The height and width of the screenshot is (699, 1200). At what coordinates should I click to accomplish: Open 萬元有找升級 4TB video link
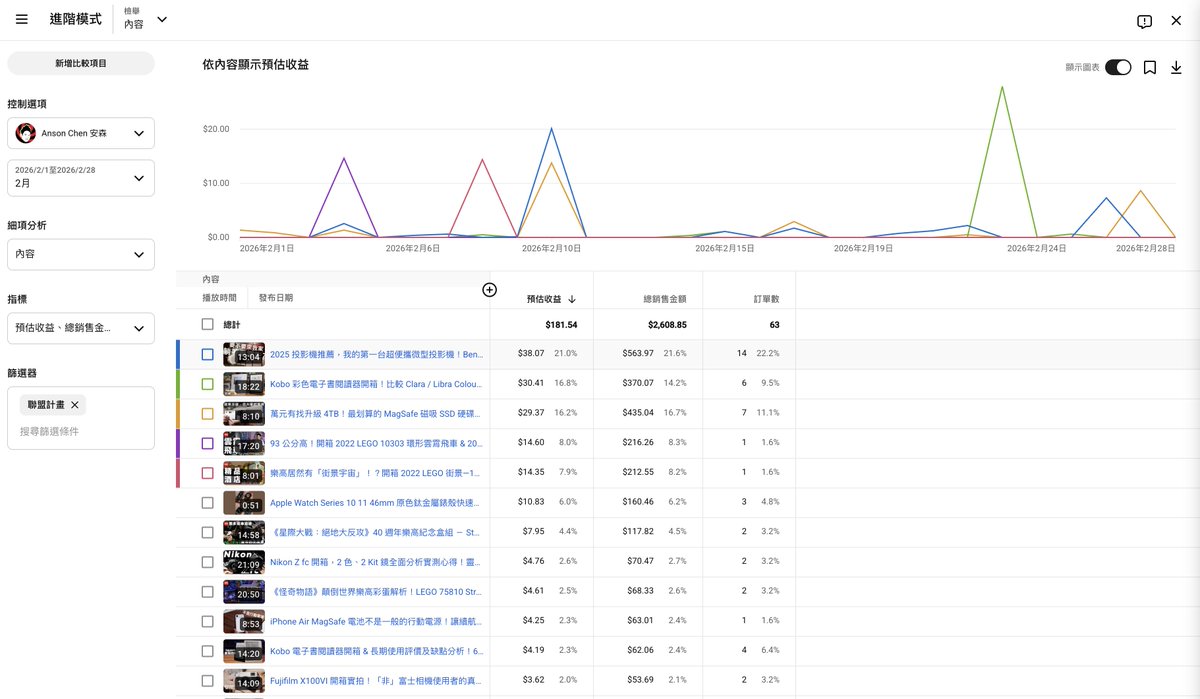point(376,414)
